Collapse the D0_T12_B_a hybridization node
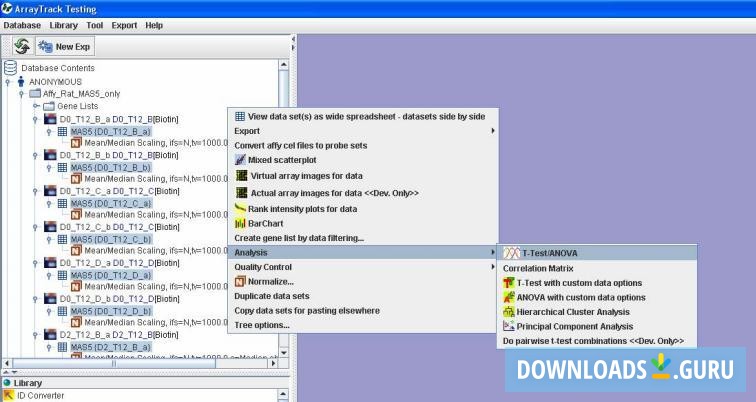This screenshot has height=402, width=756. point(35,119)
